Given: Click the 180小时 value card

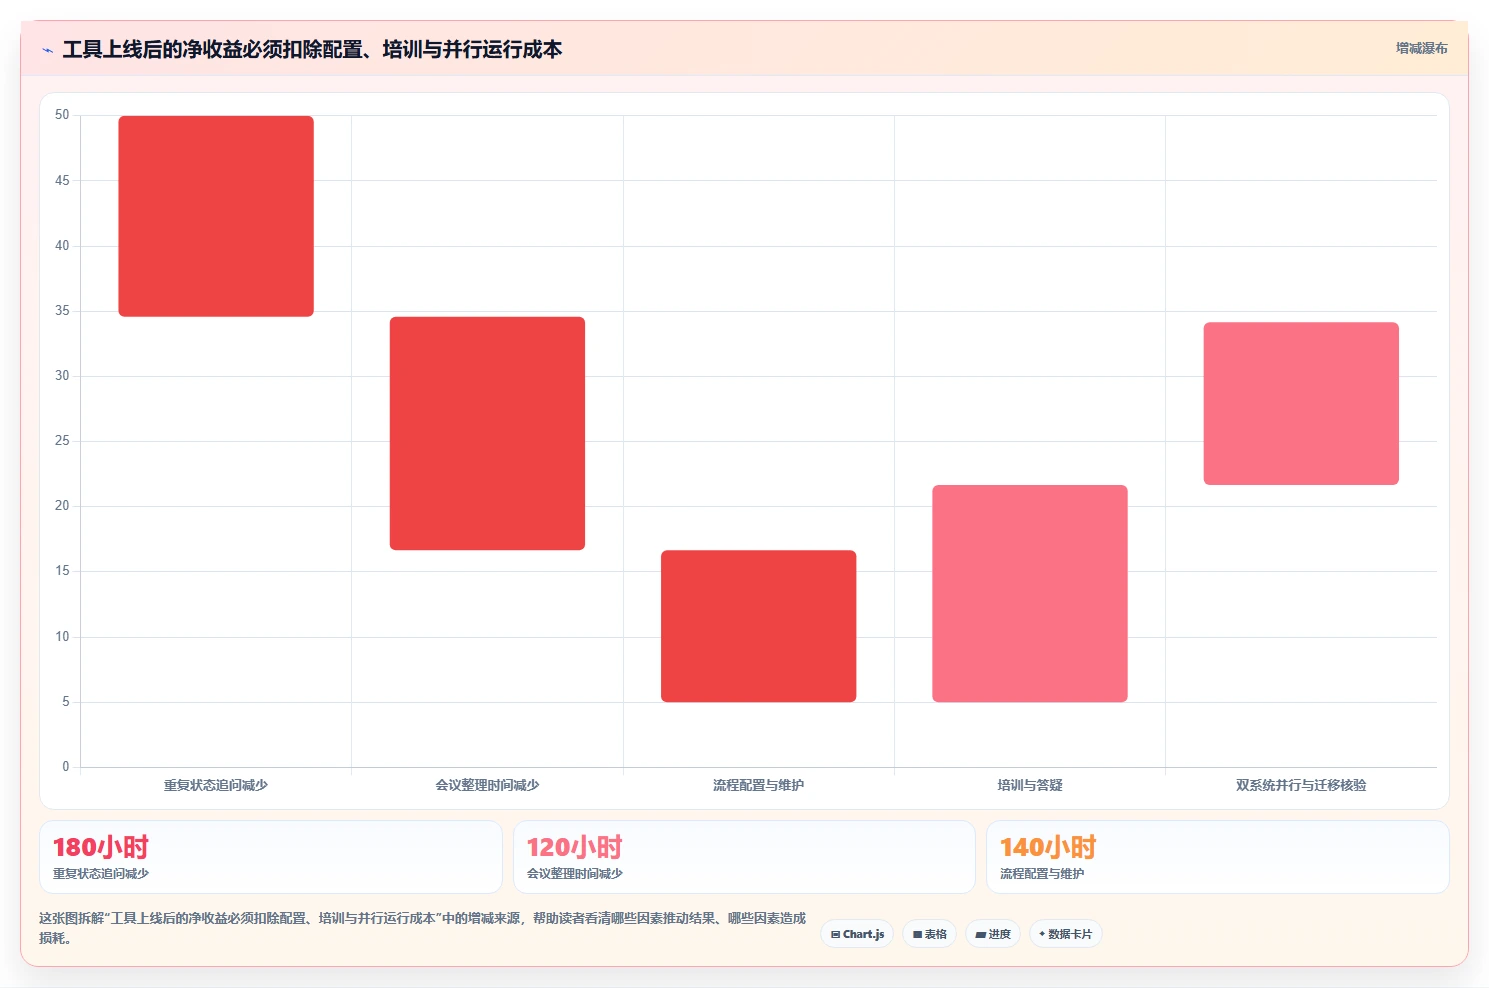Looking at the screenshot, I should click(x=271, y=857).
